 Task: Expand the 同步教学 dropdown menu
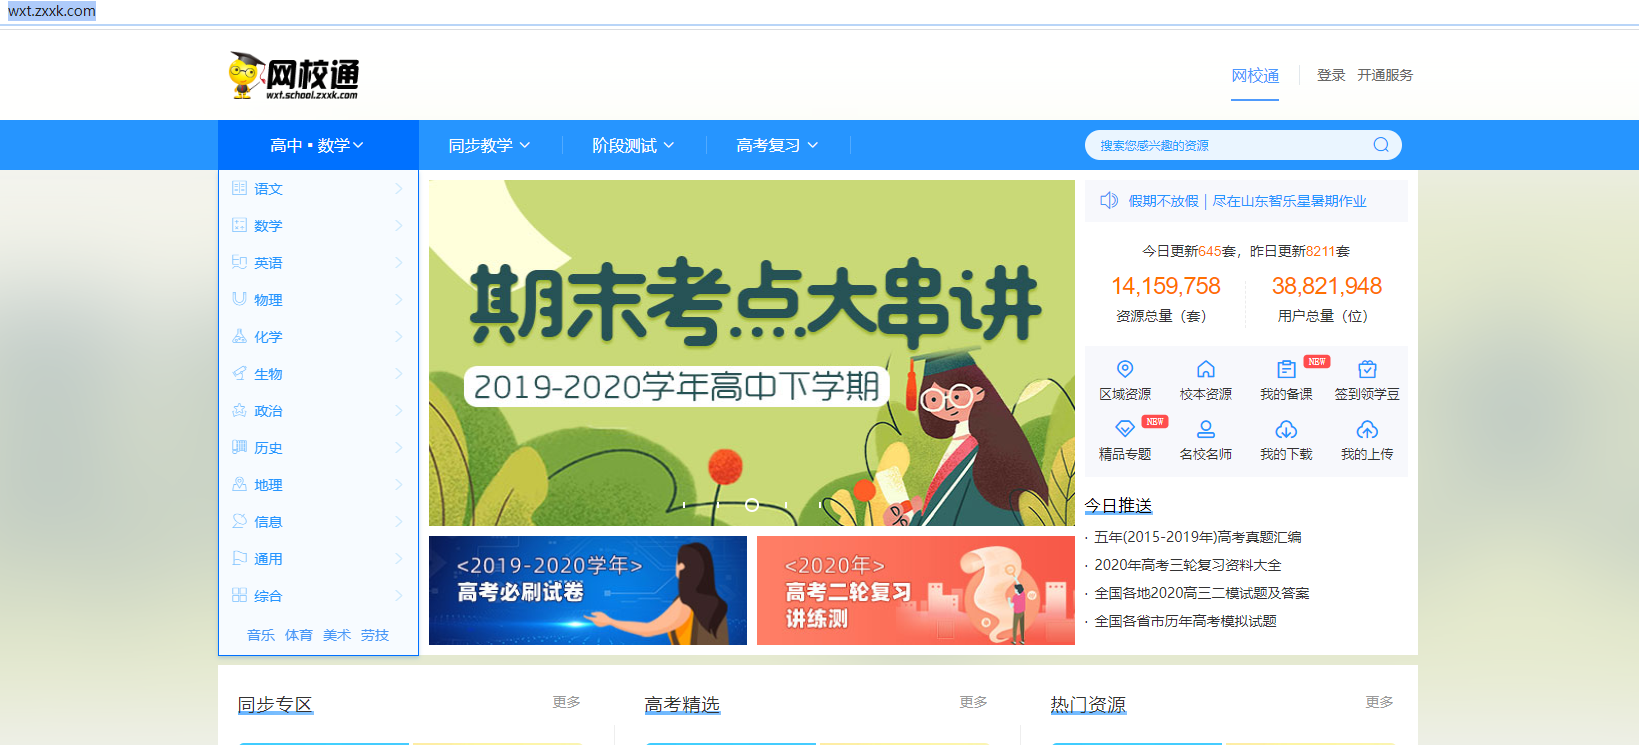tap(489, 145)
